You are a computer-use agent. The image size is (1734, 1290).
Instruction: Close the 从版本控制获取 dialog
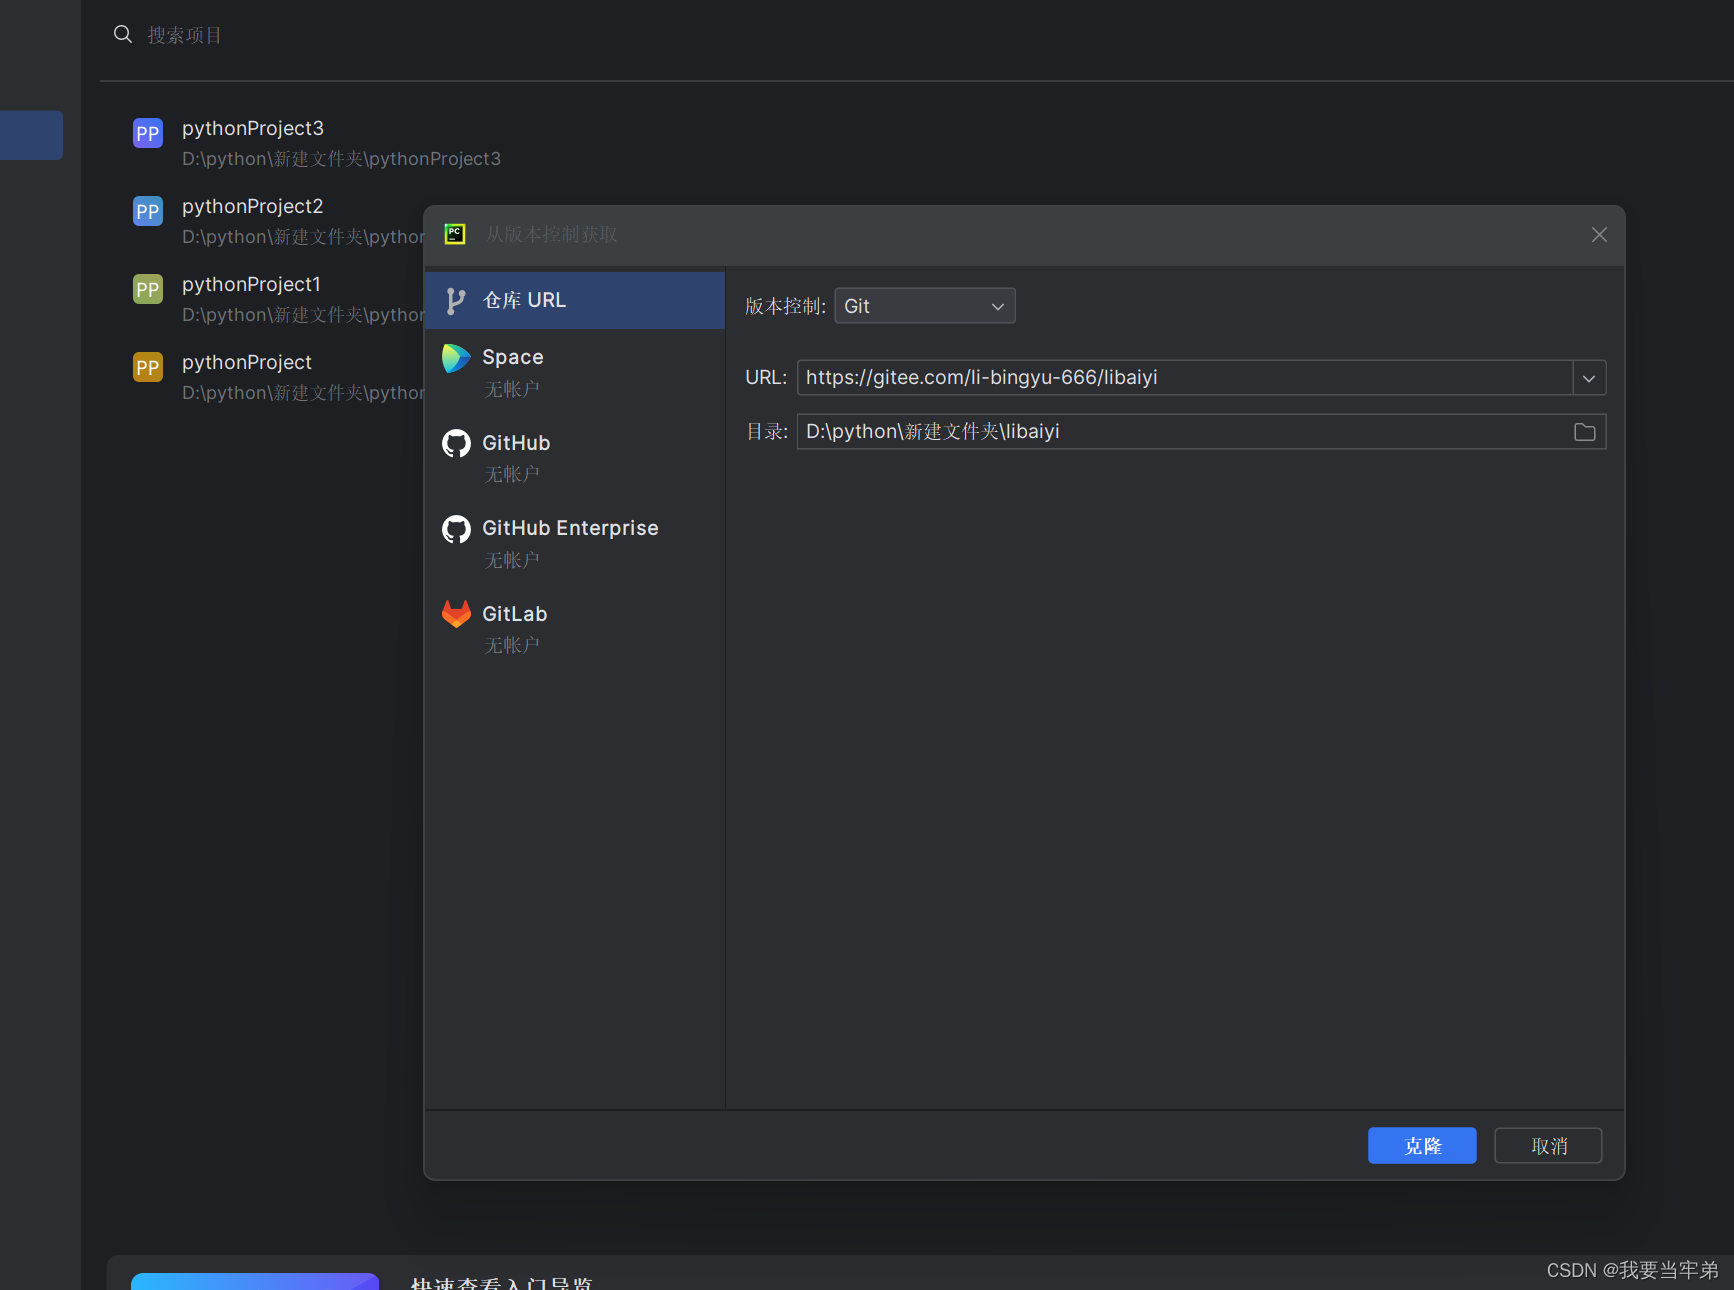point(1599,234)
